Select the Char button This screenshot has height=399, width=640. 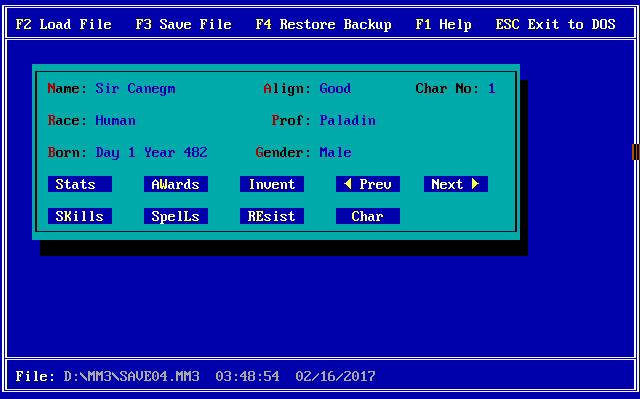(368, 216)
